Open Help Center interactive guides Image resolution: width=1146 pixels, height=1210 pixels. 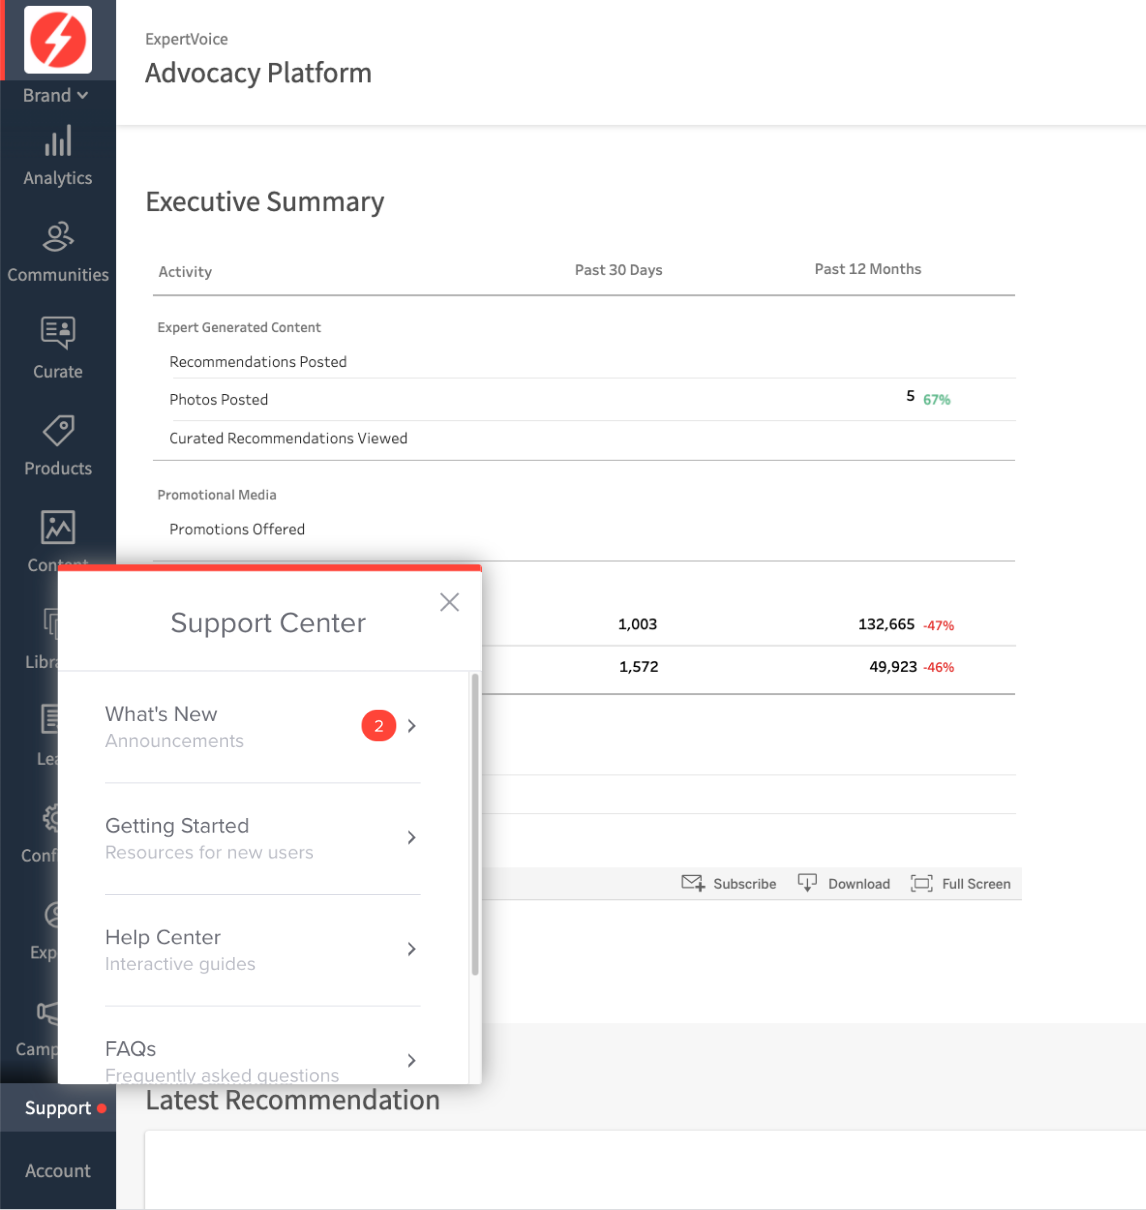point(263,950)
